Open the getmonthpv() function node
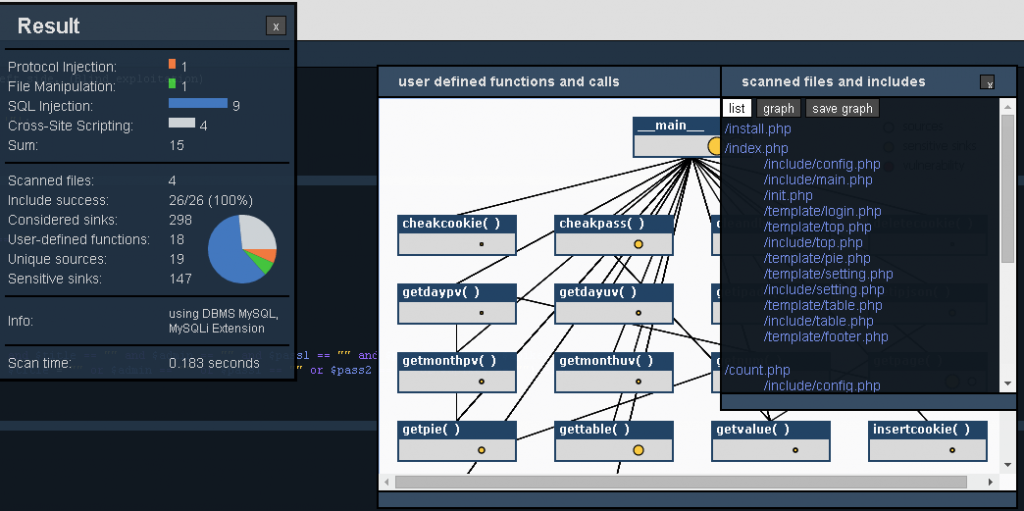This screenshot has height=511, width=1024. tap(457, 361)
